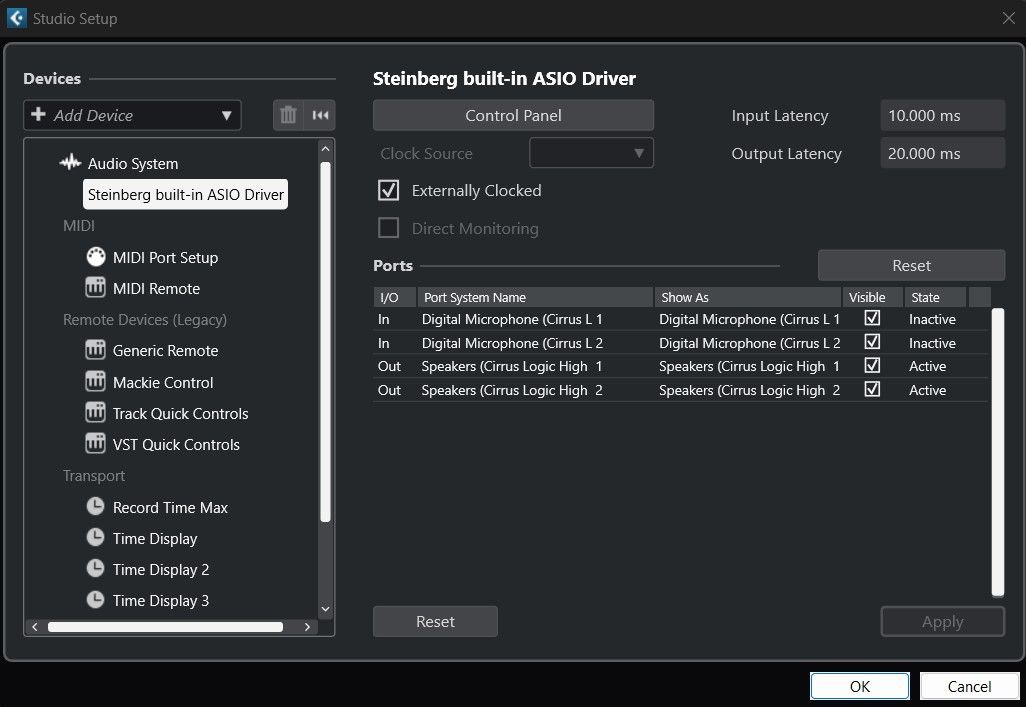
Task: Open the ASIO Control Panel button
Action: [513, 115]
